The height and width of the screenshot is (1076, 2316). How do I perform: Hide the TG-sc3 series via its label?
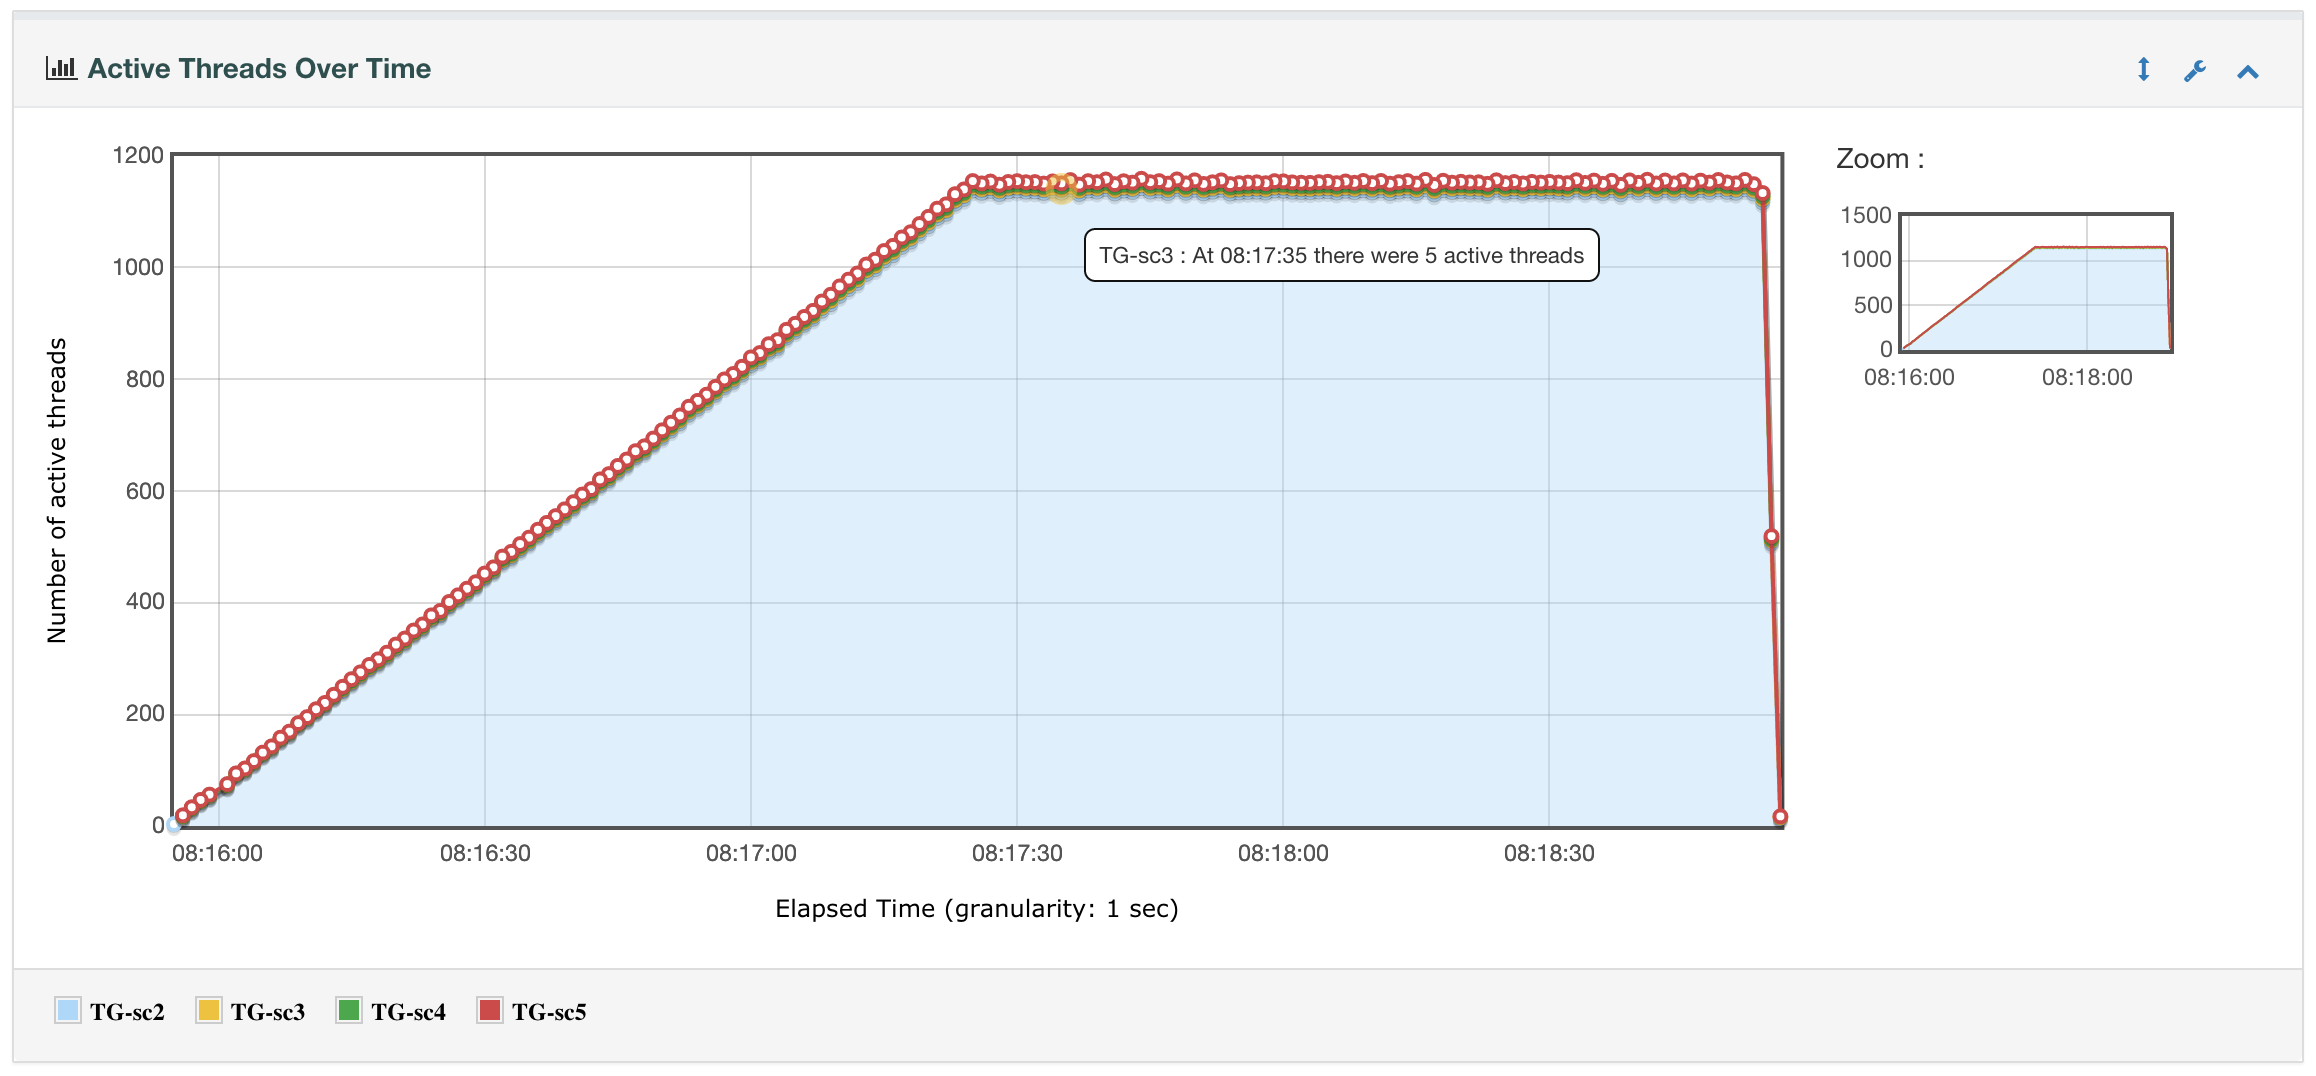[268, 1012]
